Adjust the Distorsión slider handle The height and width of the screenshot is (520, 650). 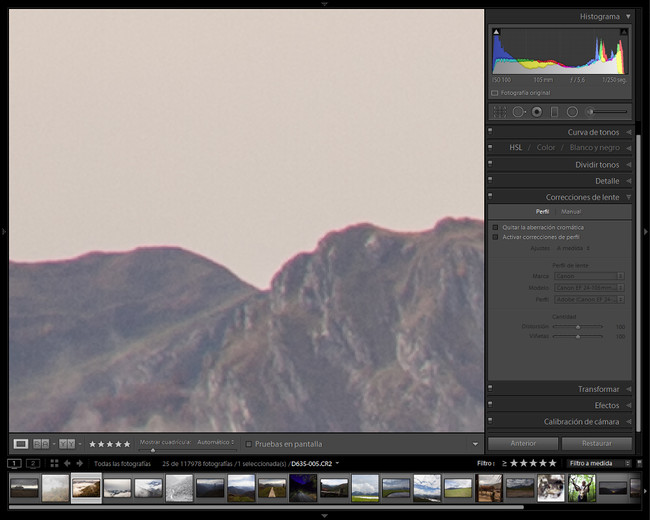tap(578, 327)
